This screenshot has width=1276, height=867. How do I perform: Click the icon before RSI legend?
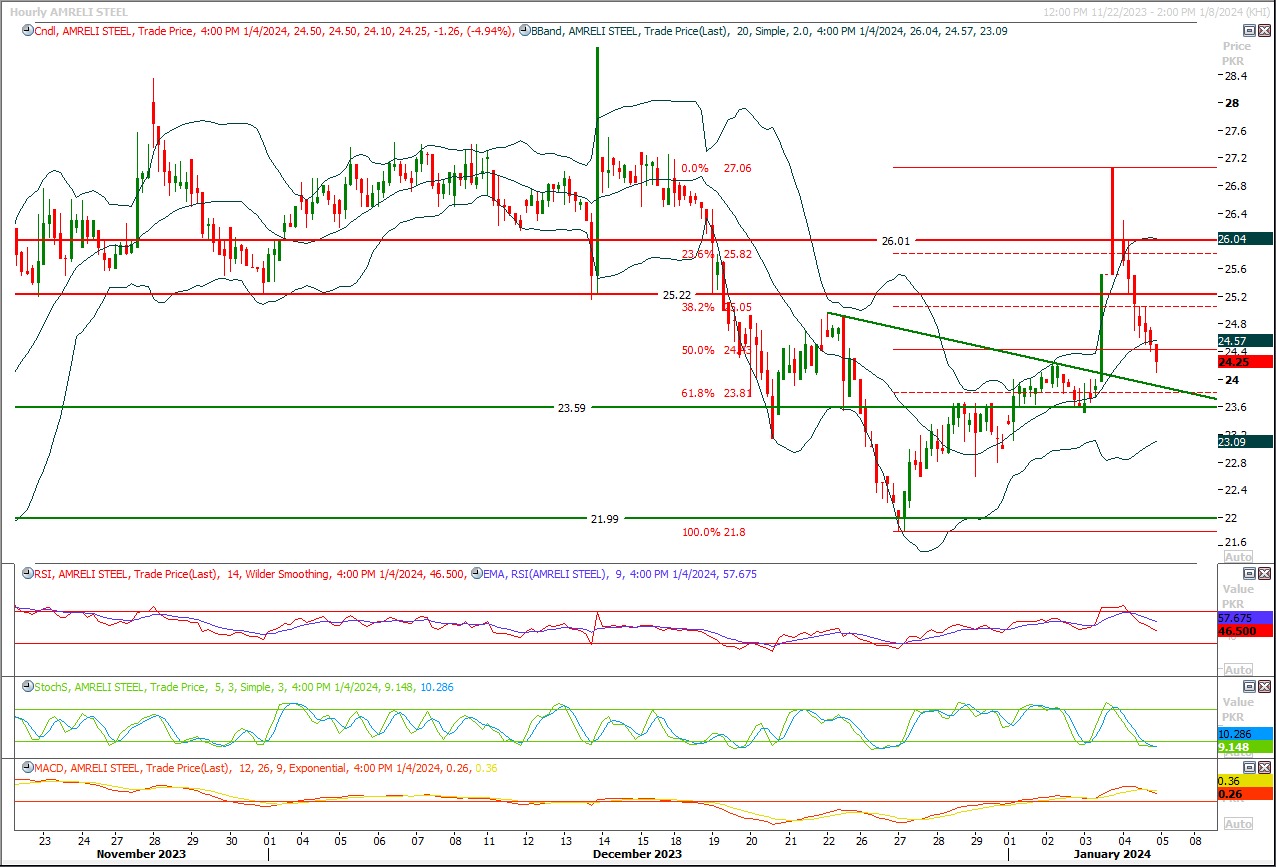point(27,574)
